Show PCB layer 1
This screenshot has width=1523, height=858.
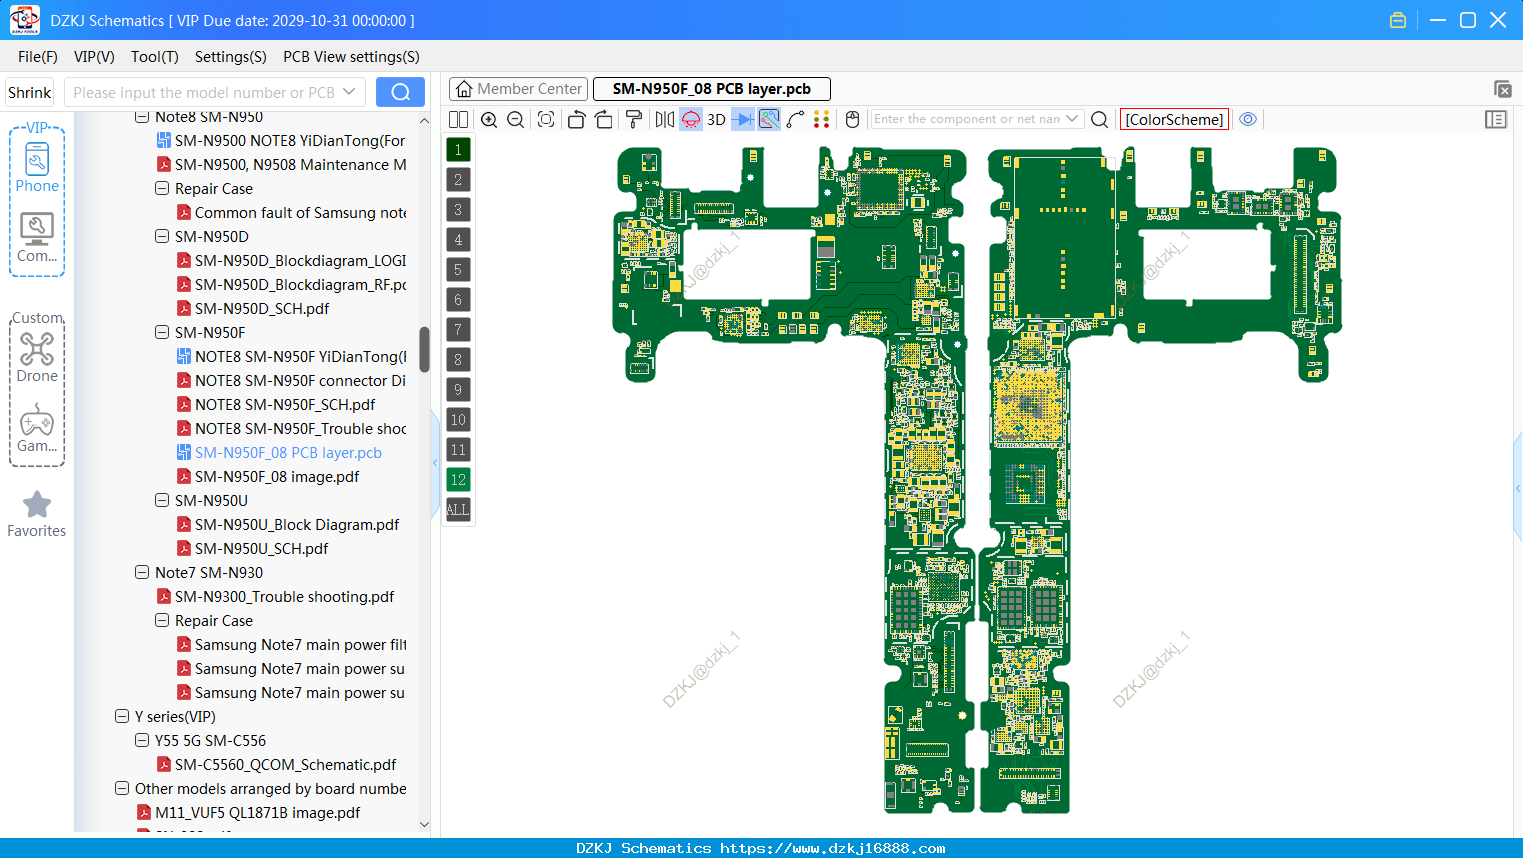tap(458, 150)
